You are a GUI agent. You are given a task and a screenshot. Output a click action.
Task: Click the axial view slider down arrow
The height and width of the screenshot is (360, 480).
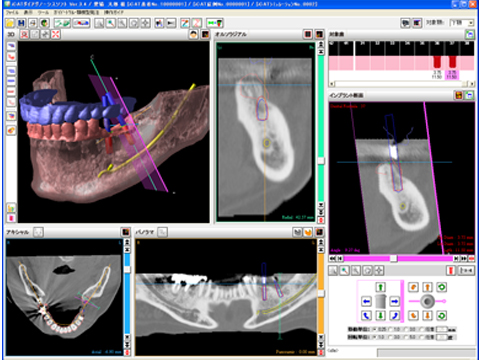[x=127, y=337]
